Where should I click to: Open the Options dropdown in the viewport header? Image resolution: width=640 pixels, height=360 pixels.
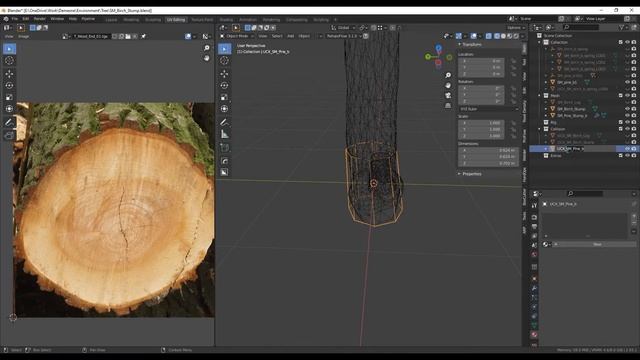(516, 28)
